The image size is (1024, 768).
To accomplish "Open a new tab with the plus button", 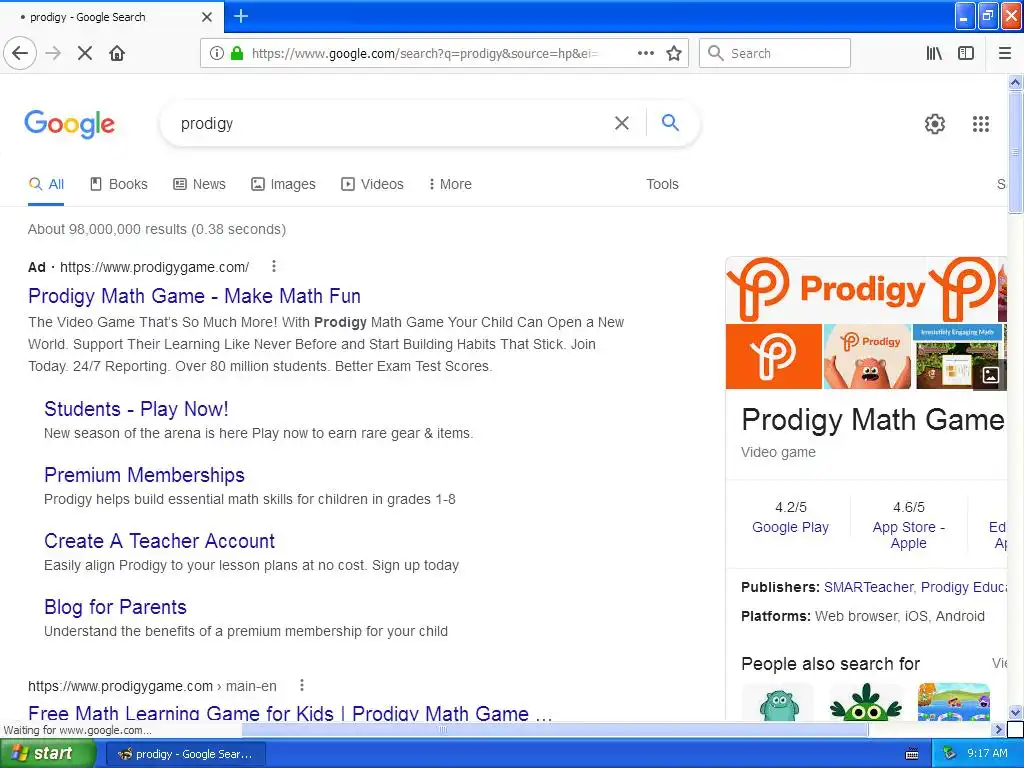I will 240,16.
